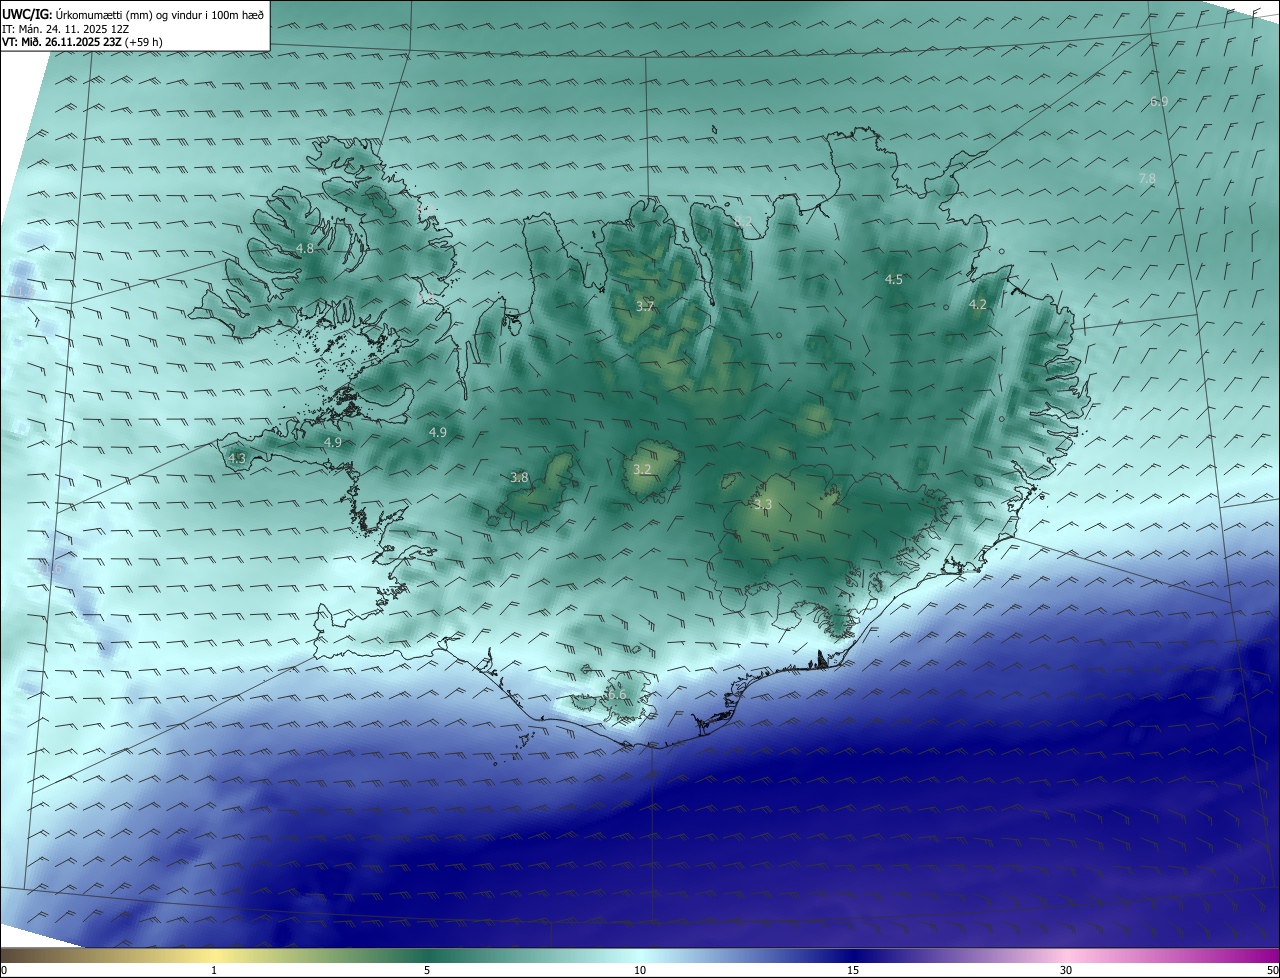Select the 3.2 value on the glacier
The width and height of the screenshot is (1280, 978).
click(x=642, y=468)
